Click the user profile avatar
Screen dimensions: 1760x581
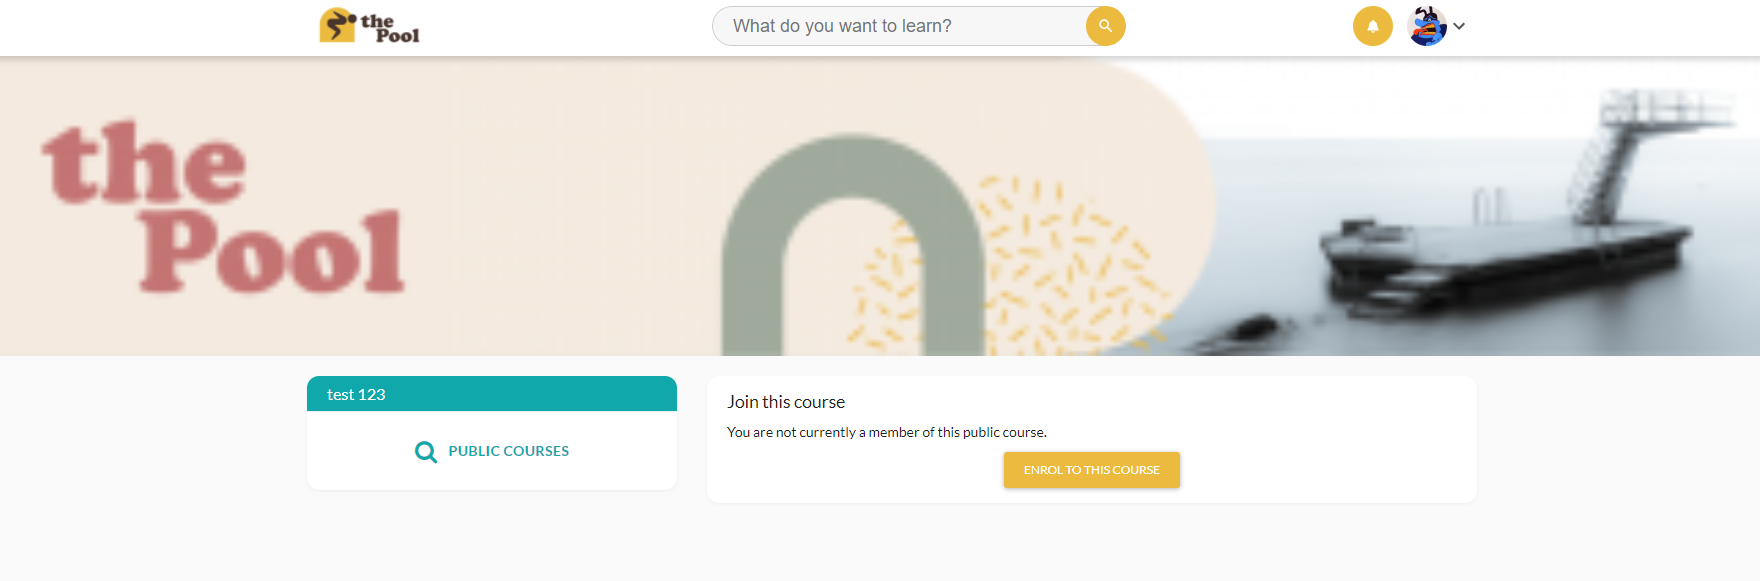1427,26
